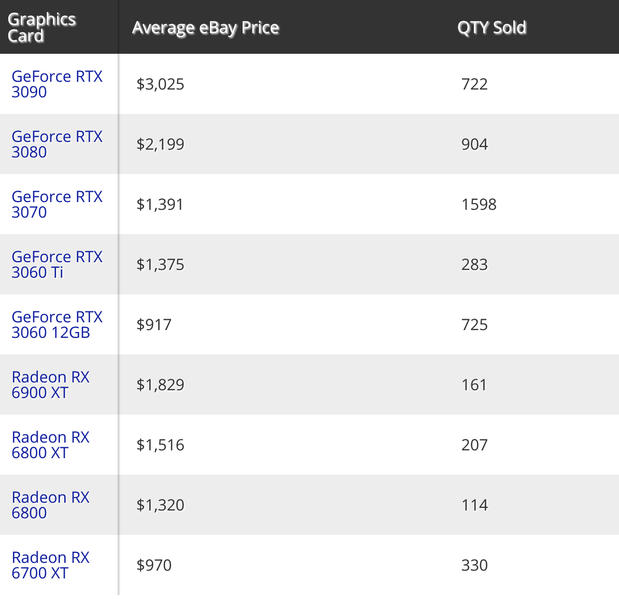Click the Radeon RX 6800 XT link

point(50,444)
